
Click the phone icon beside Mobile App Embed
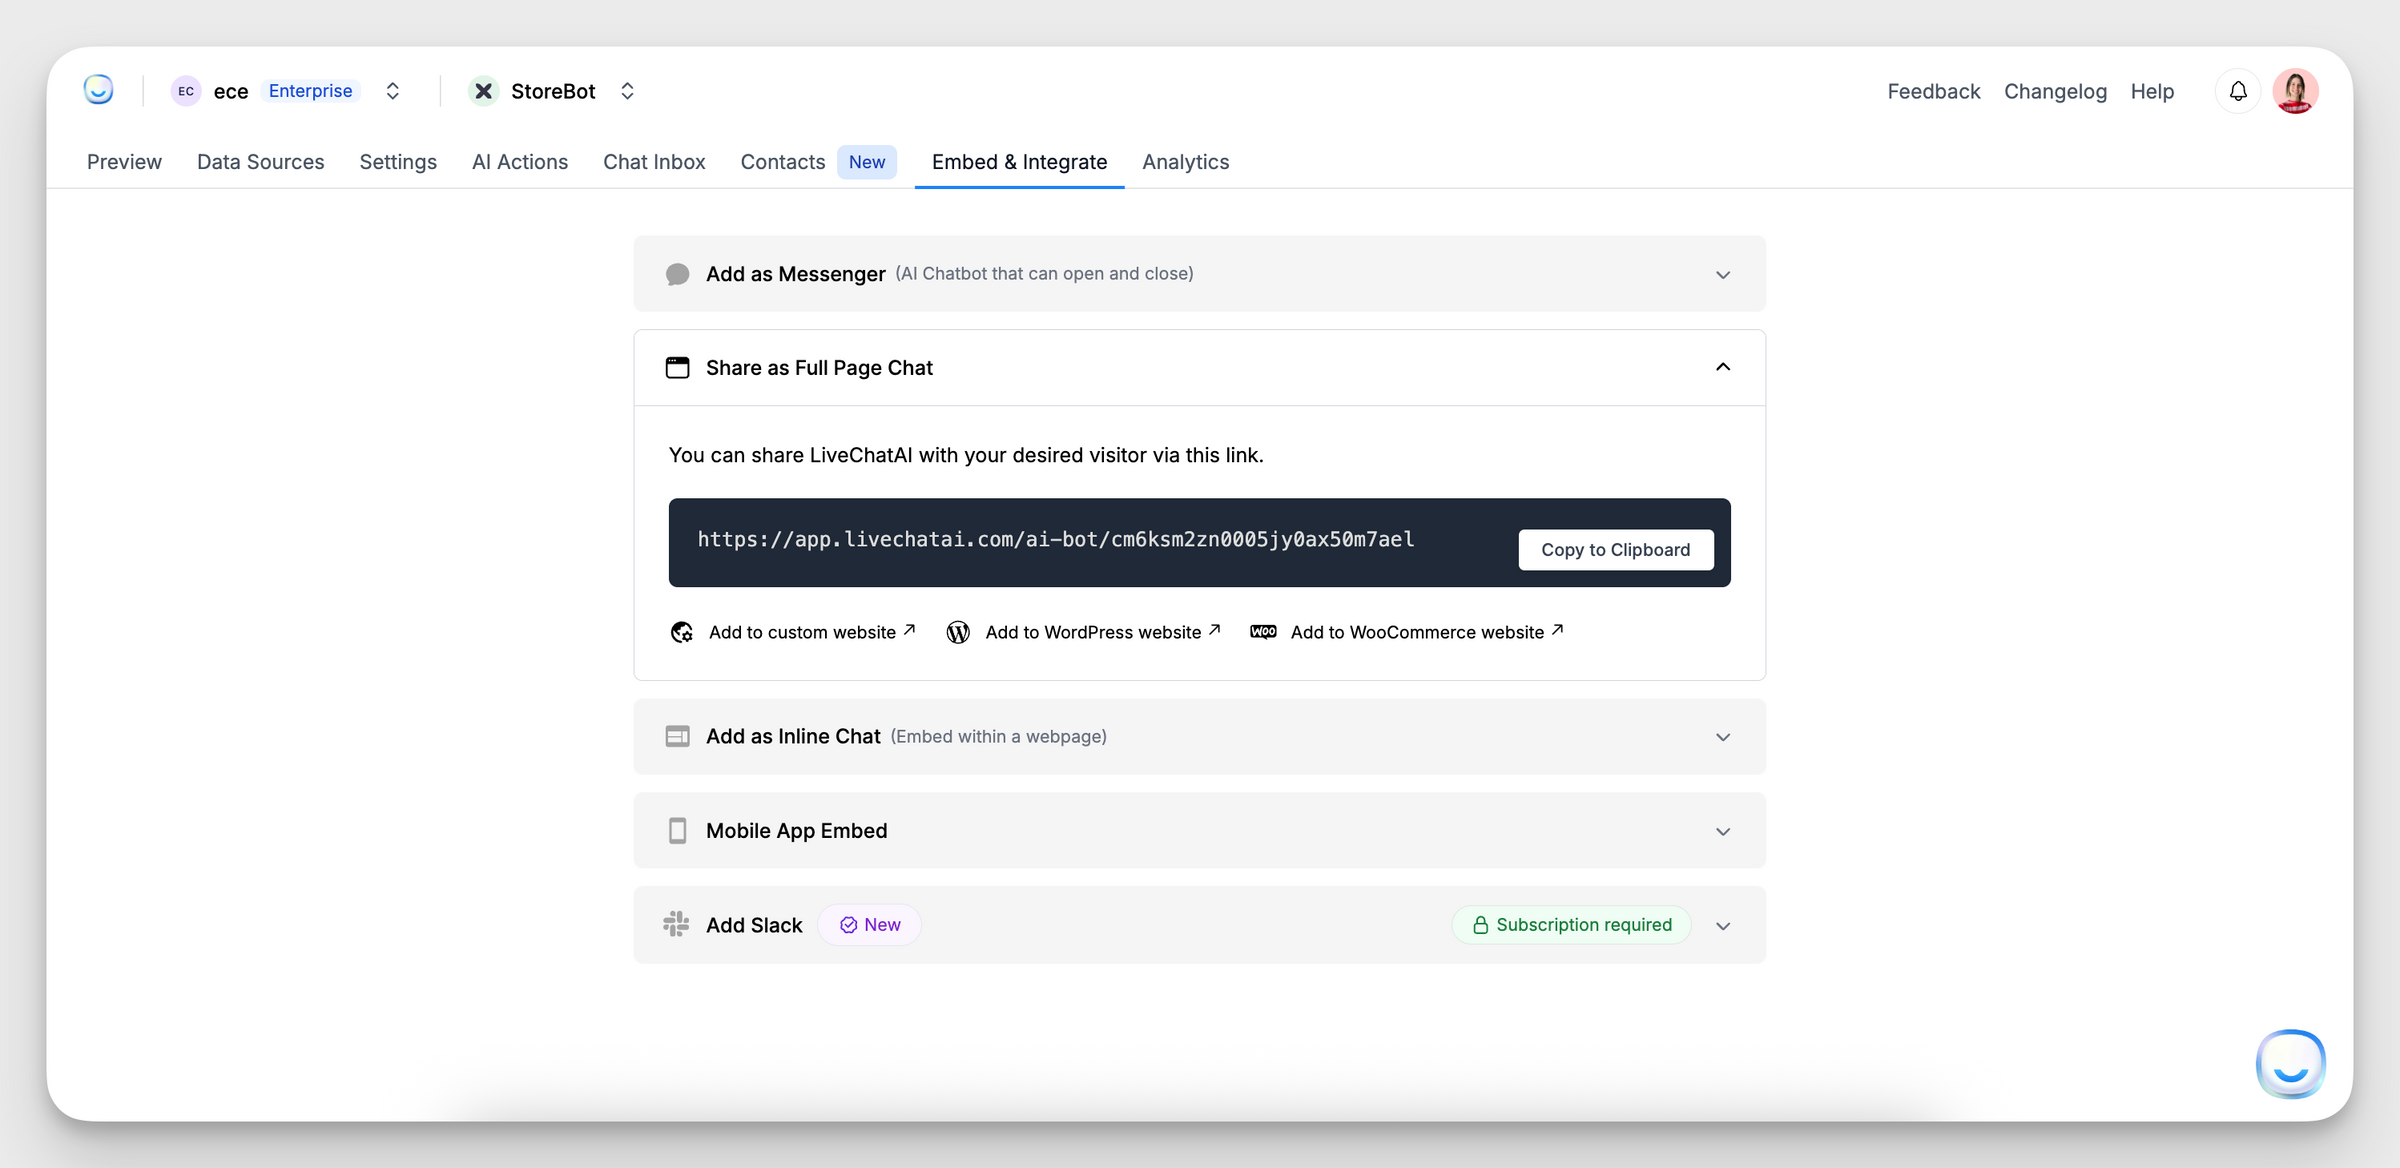coord(677,830)
